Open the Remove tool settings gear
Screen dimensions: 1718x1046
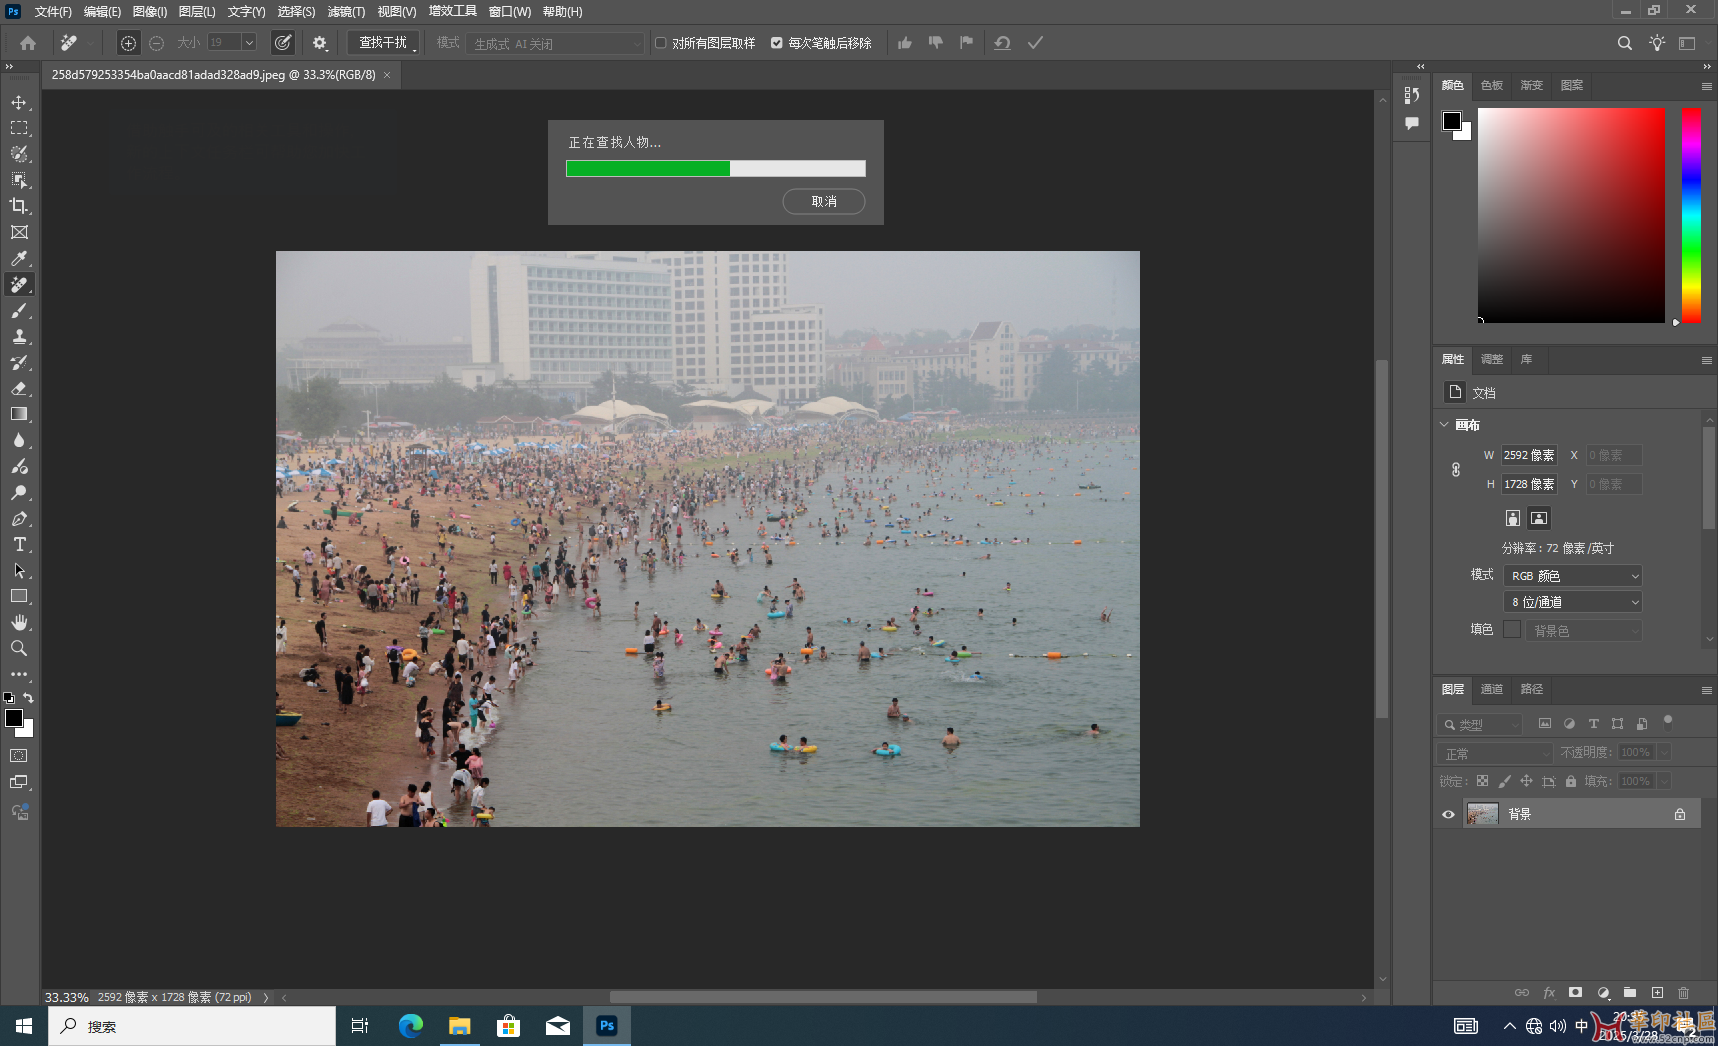click(x=320, y=43)
